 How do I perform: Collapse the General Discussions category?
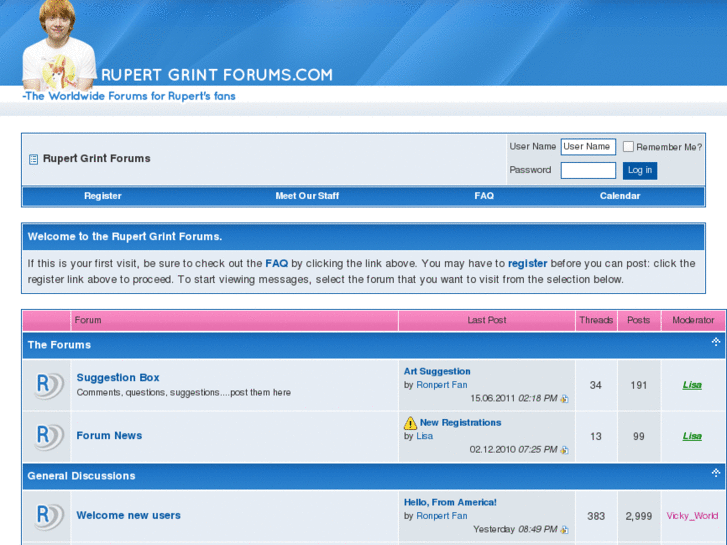pos(716,473)
